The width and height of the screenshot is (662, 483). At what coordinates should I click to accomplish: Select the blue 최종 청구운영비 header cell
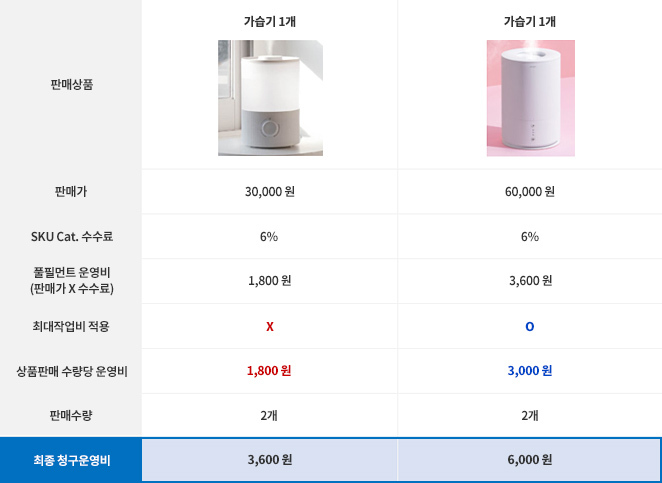pos(71,460)
